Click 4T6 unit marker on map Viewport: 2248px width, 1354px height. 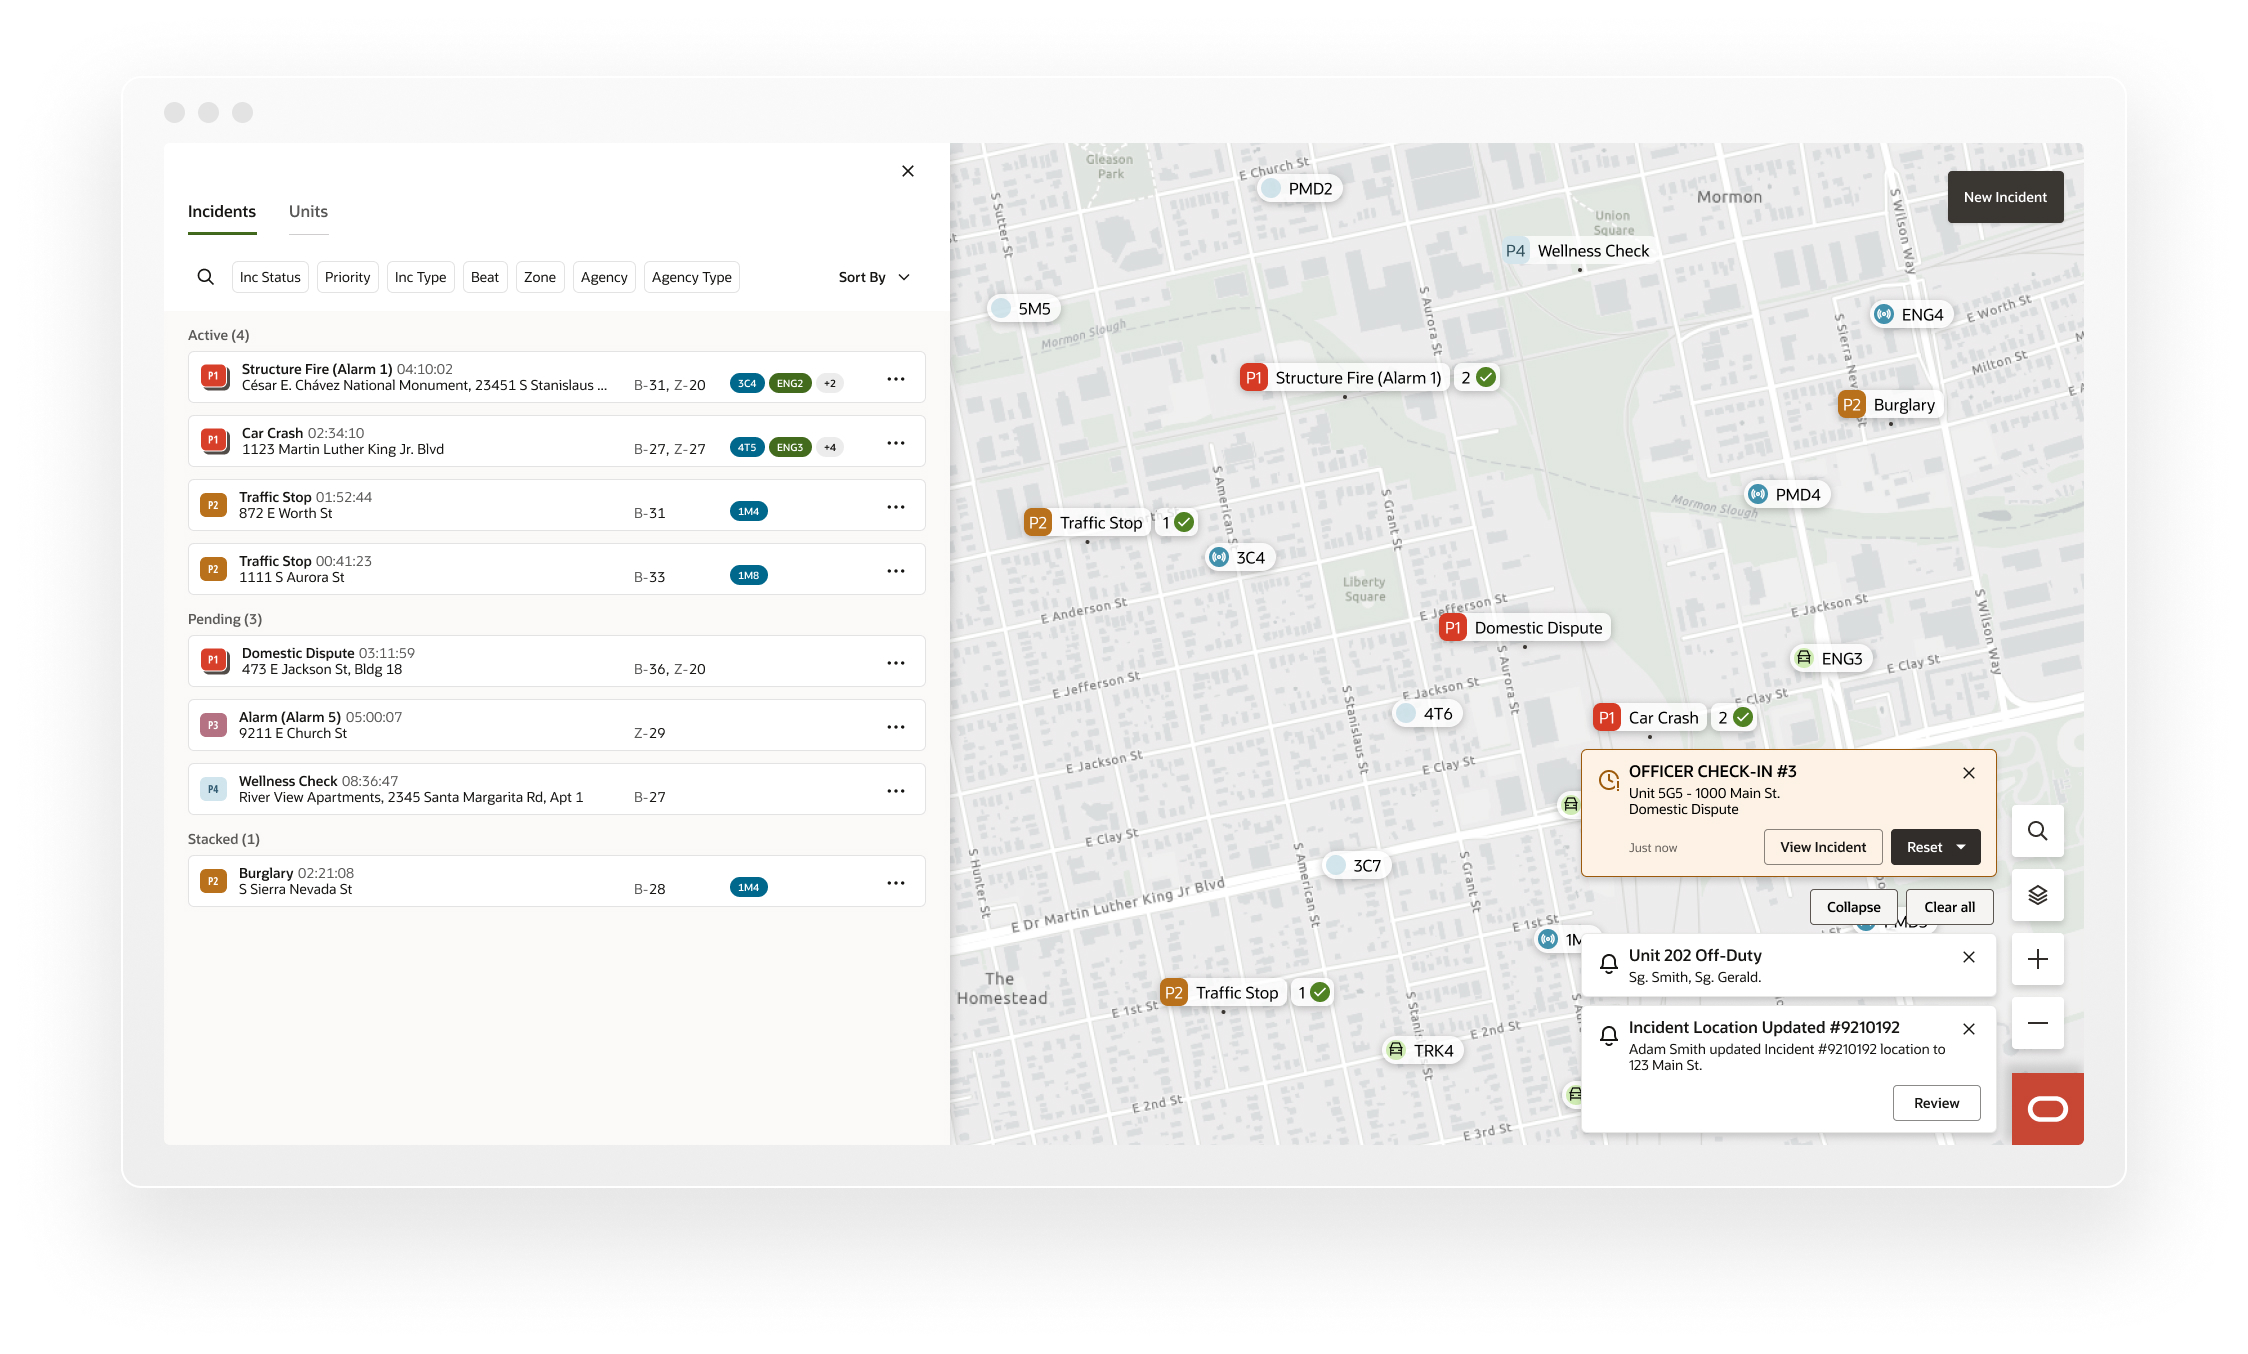point(1427,714)
